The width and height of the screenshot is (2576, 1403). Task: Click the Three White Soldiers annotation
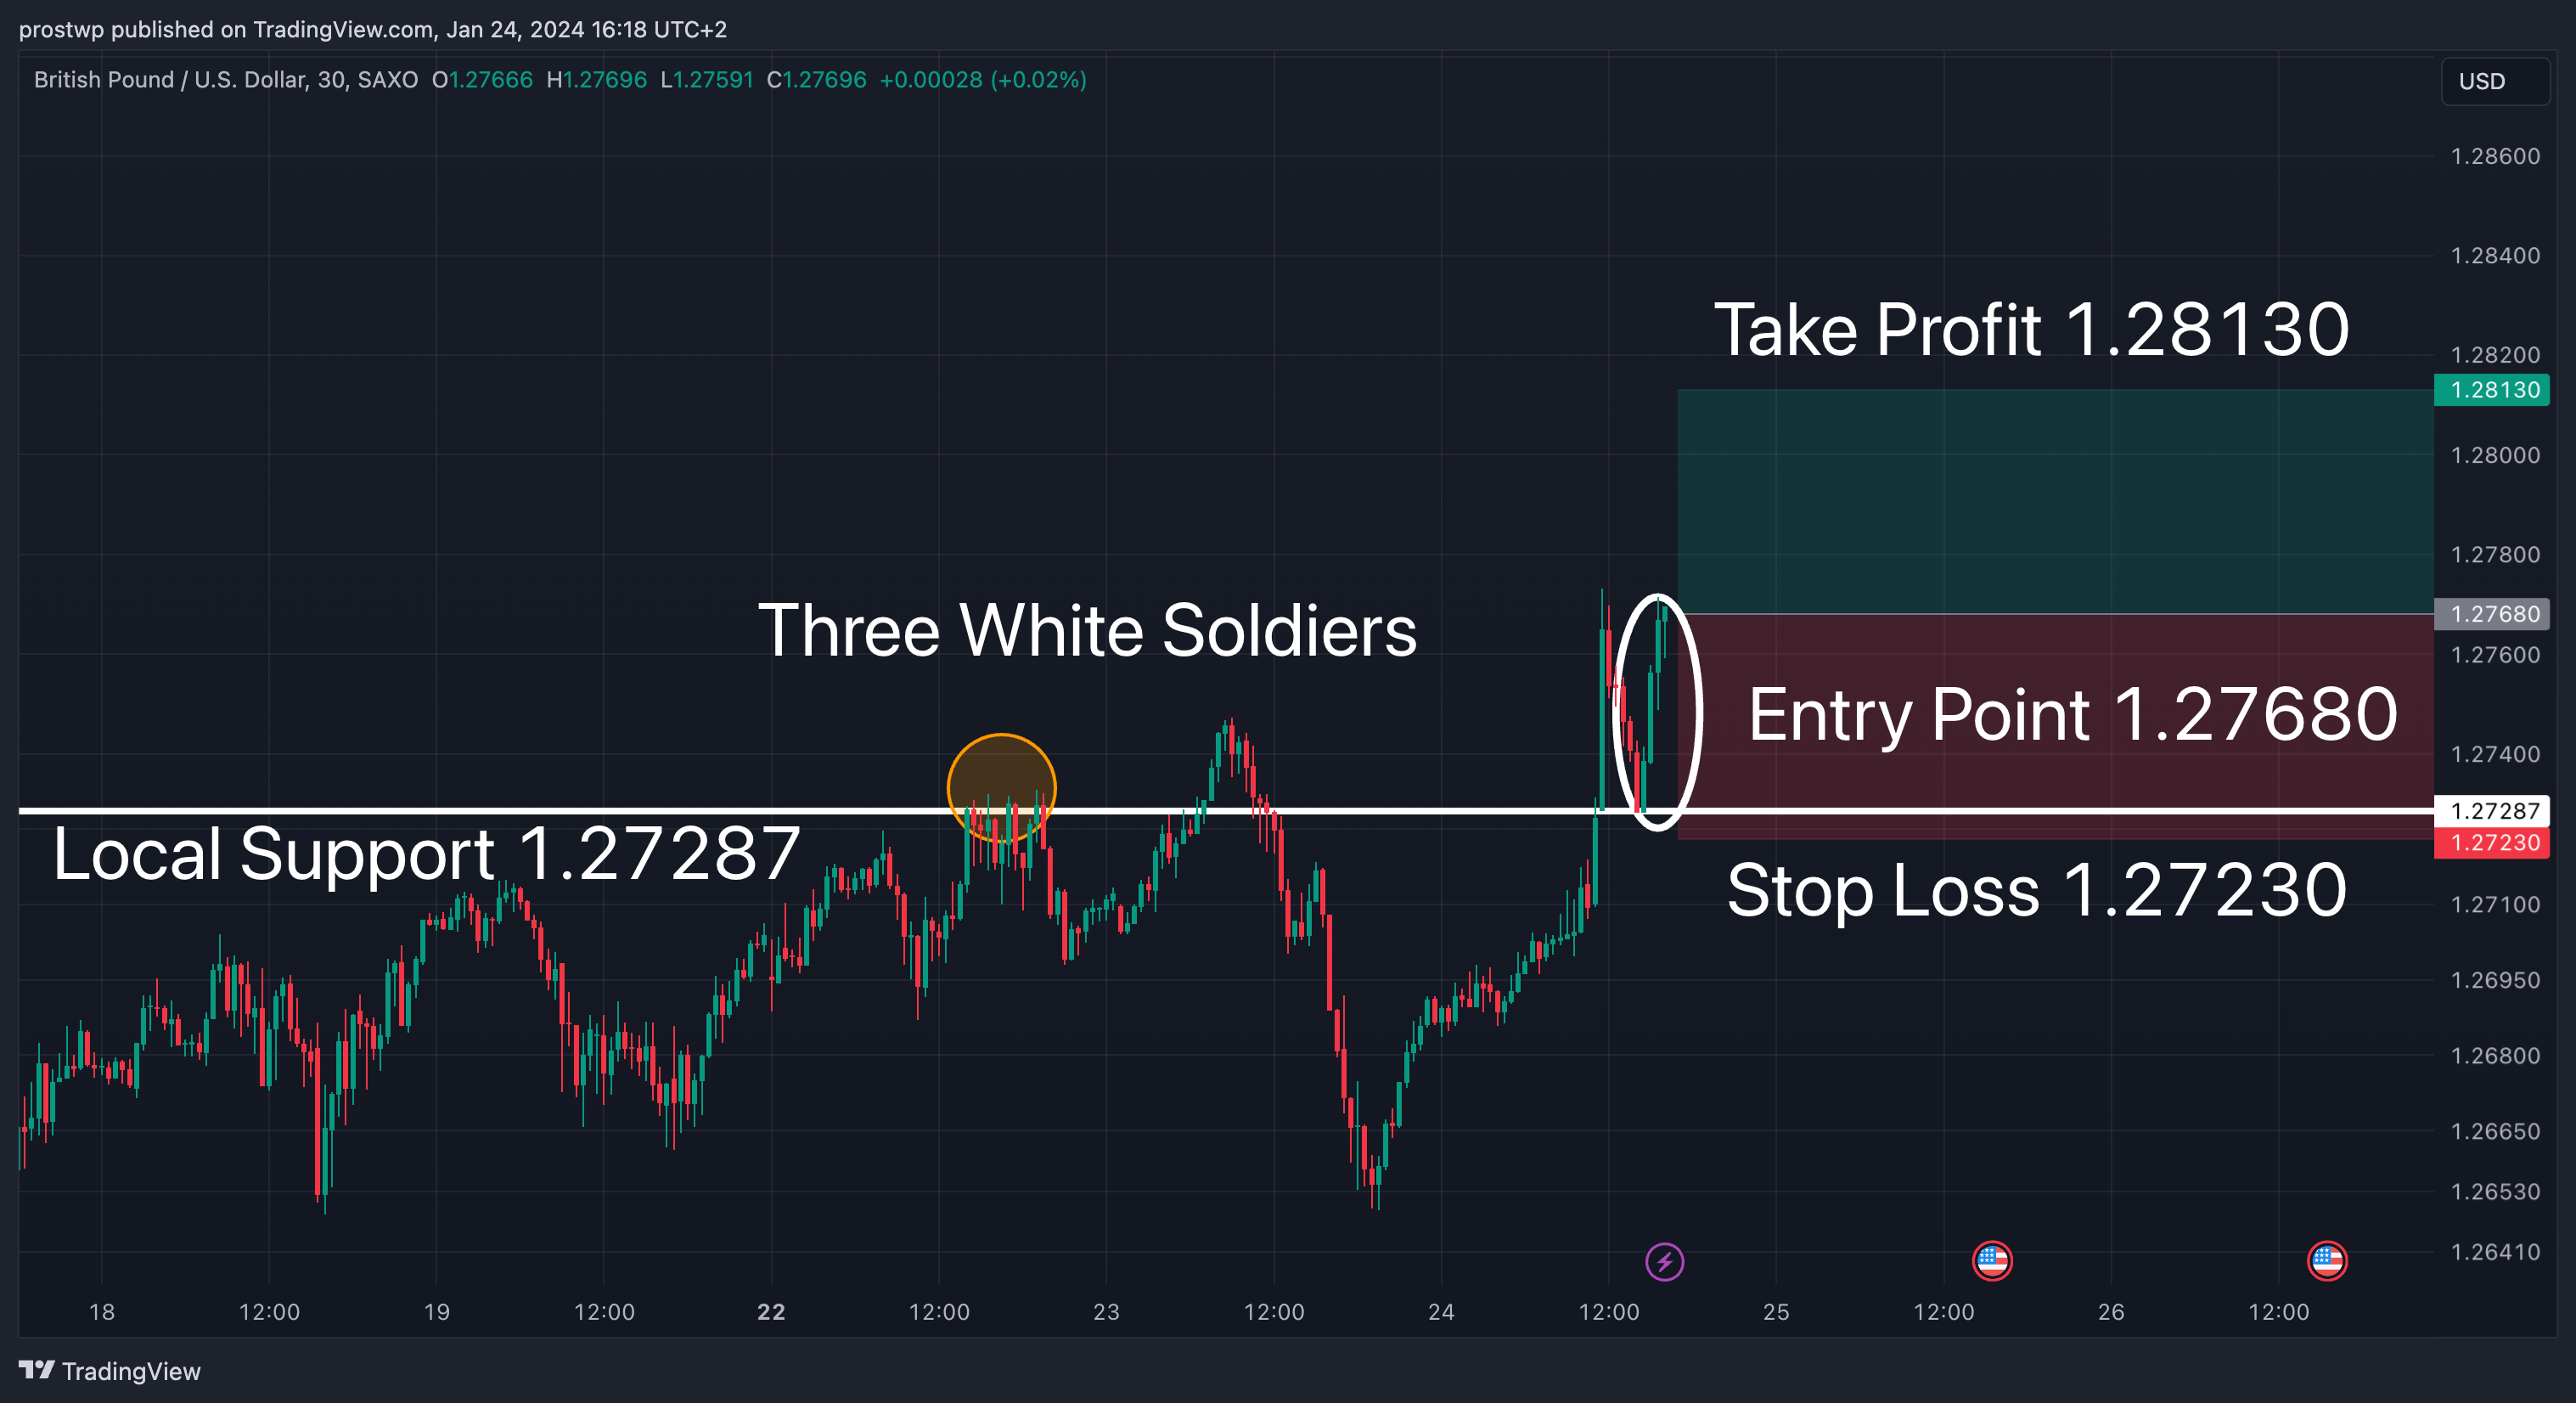pyautogui.click(x=1087, y=631)
